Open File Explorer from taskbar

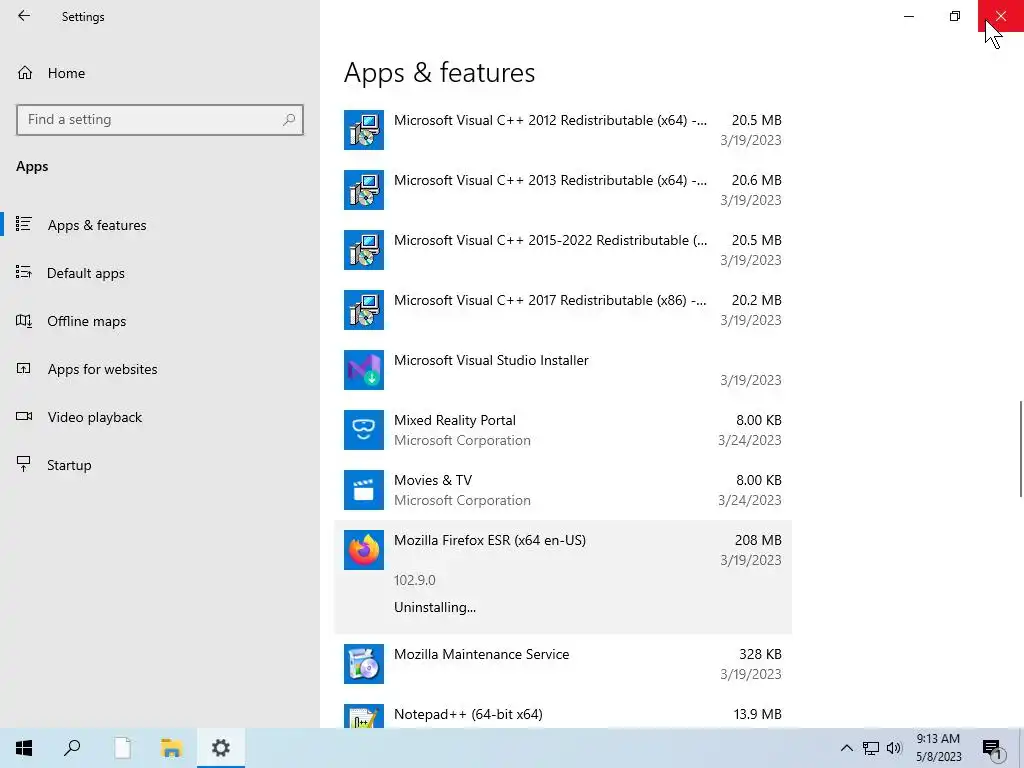[x=171, y=748]
